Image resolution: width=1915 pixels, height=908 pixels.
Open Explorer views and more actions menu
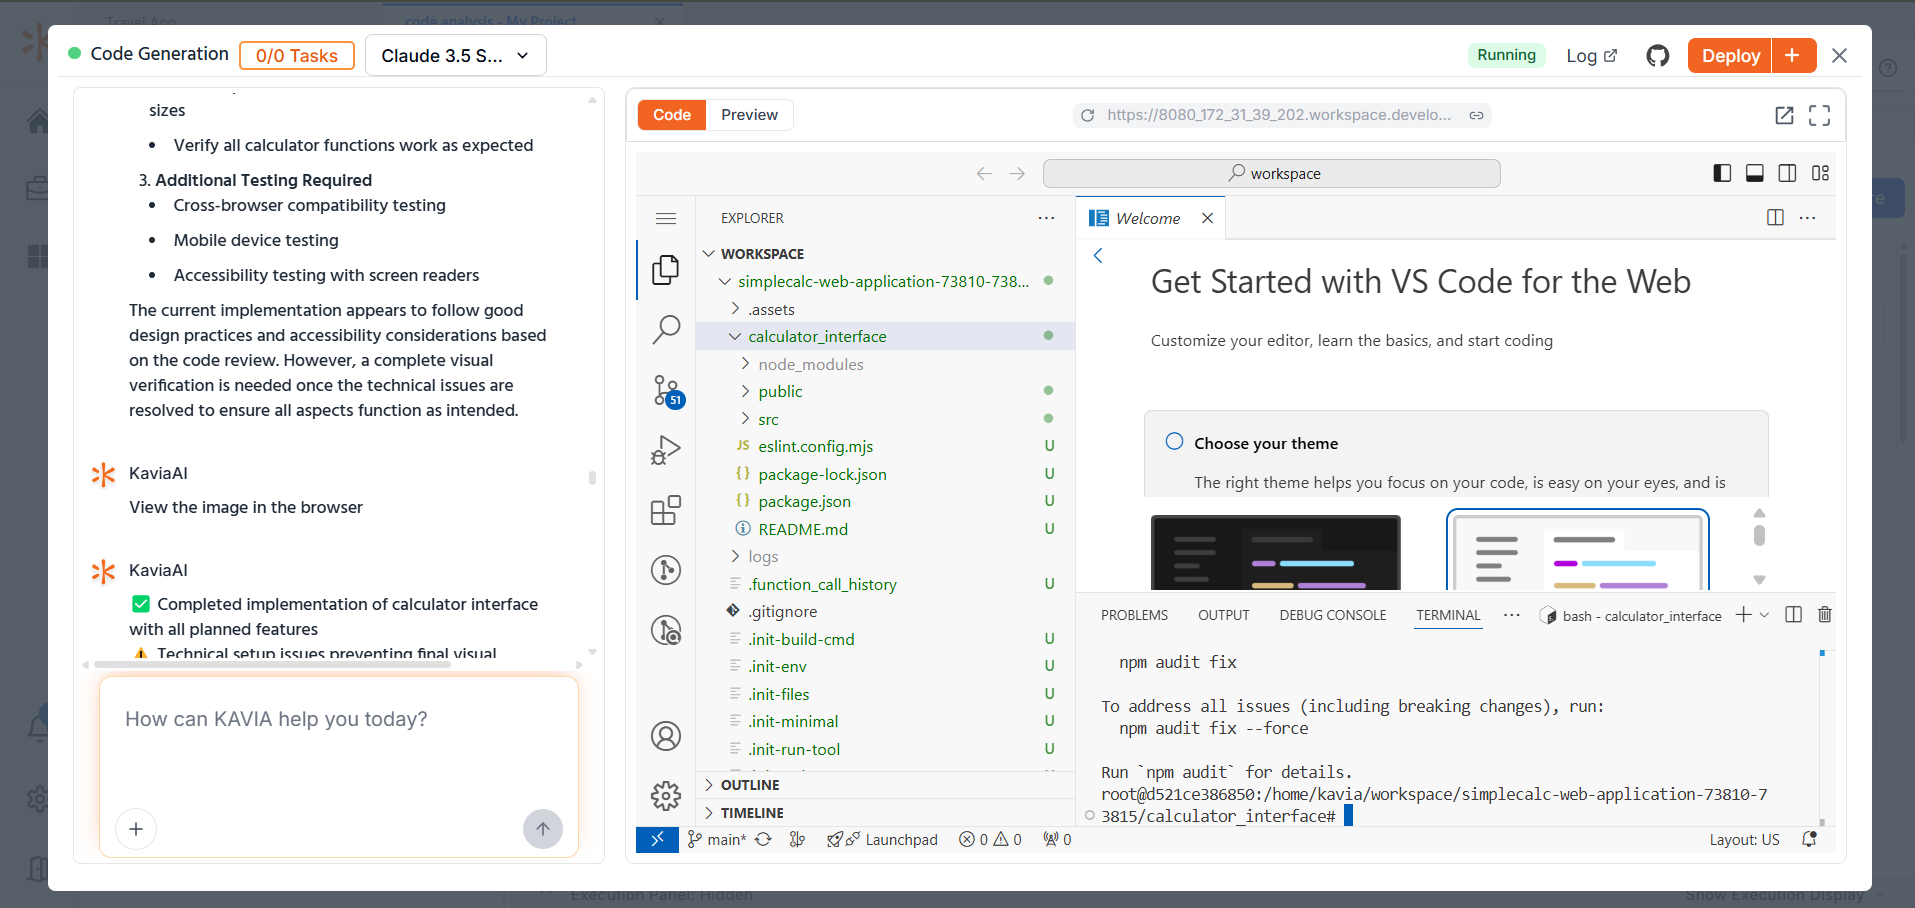pos(1046,218)
